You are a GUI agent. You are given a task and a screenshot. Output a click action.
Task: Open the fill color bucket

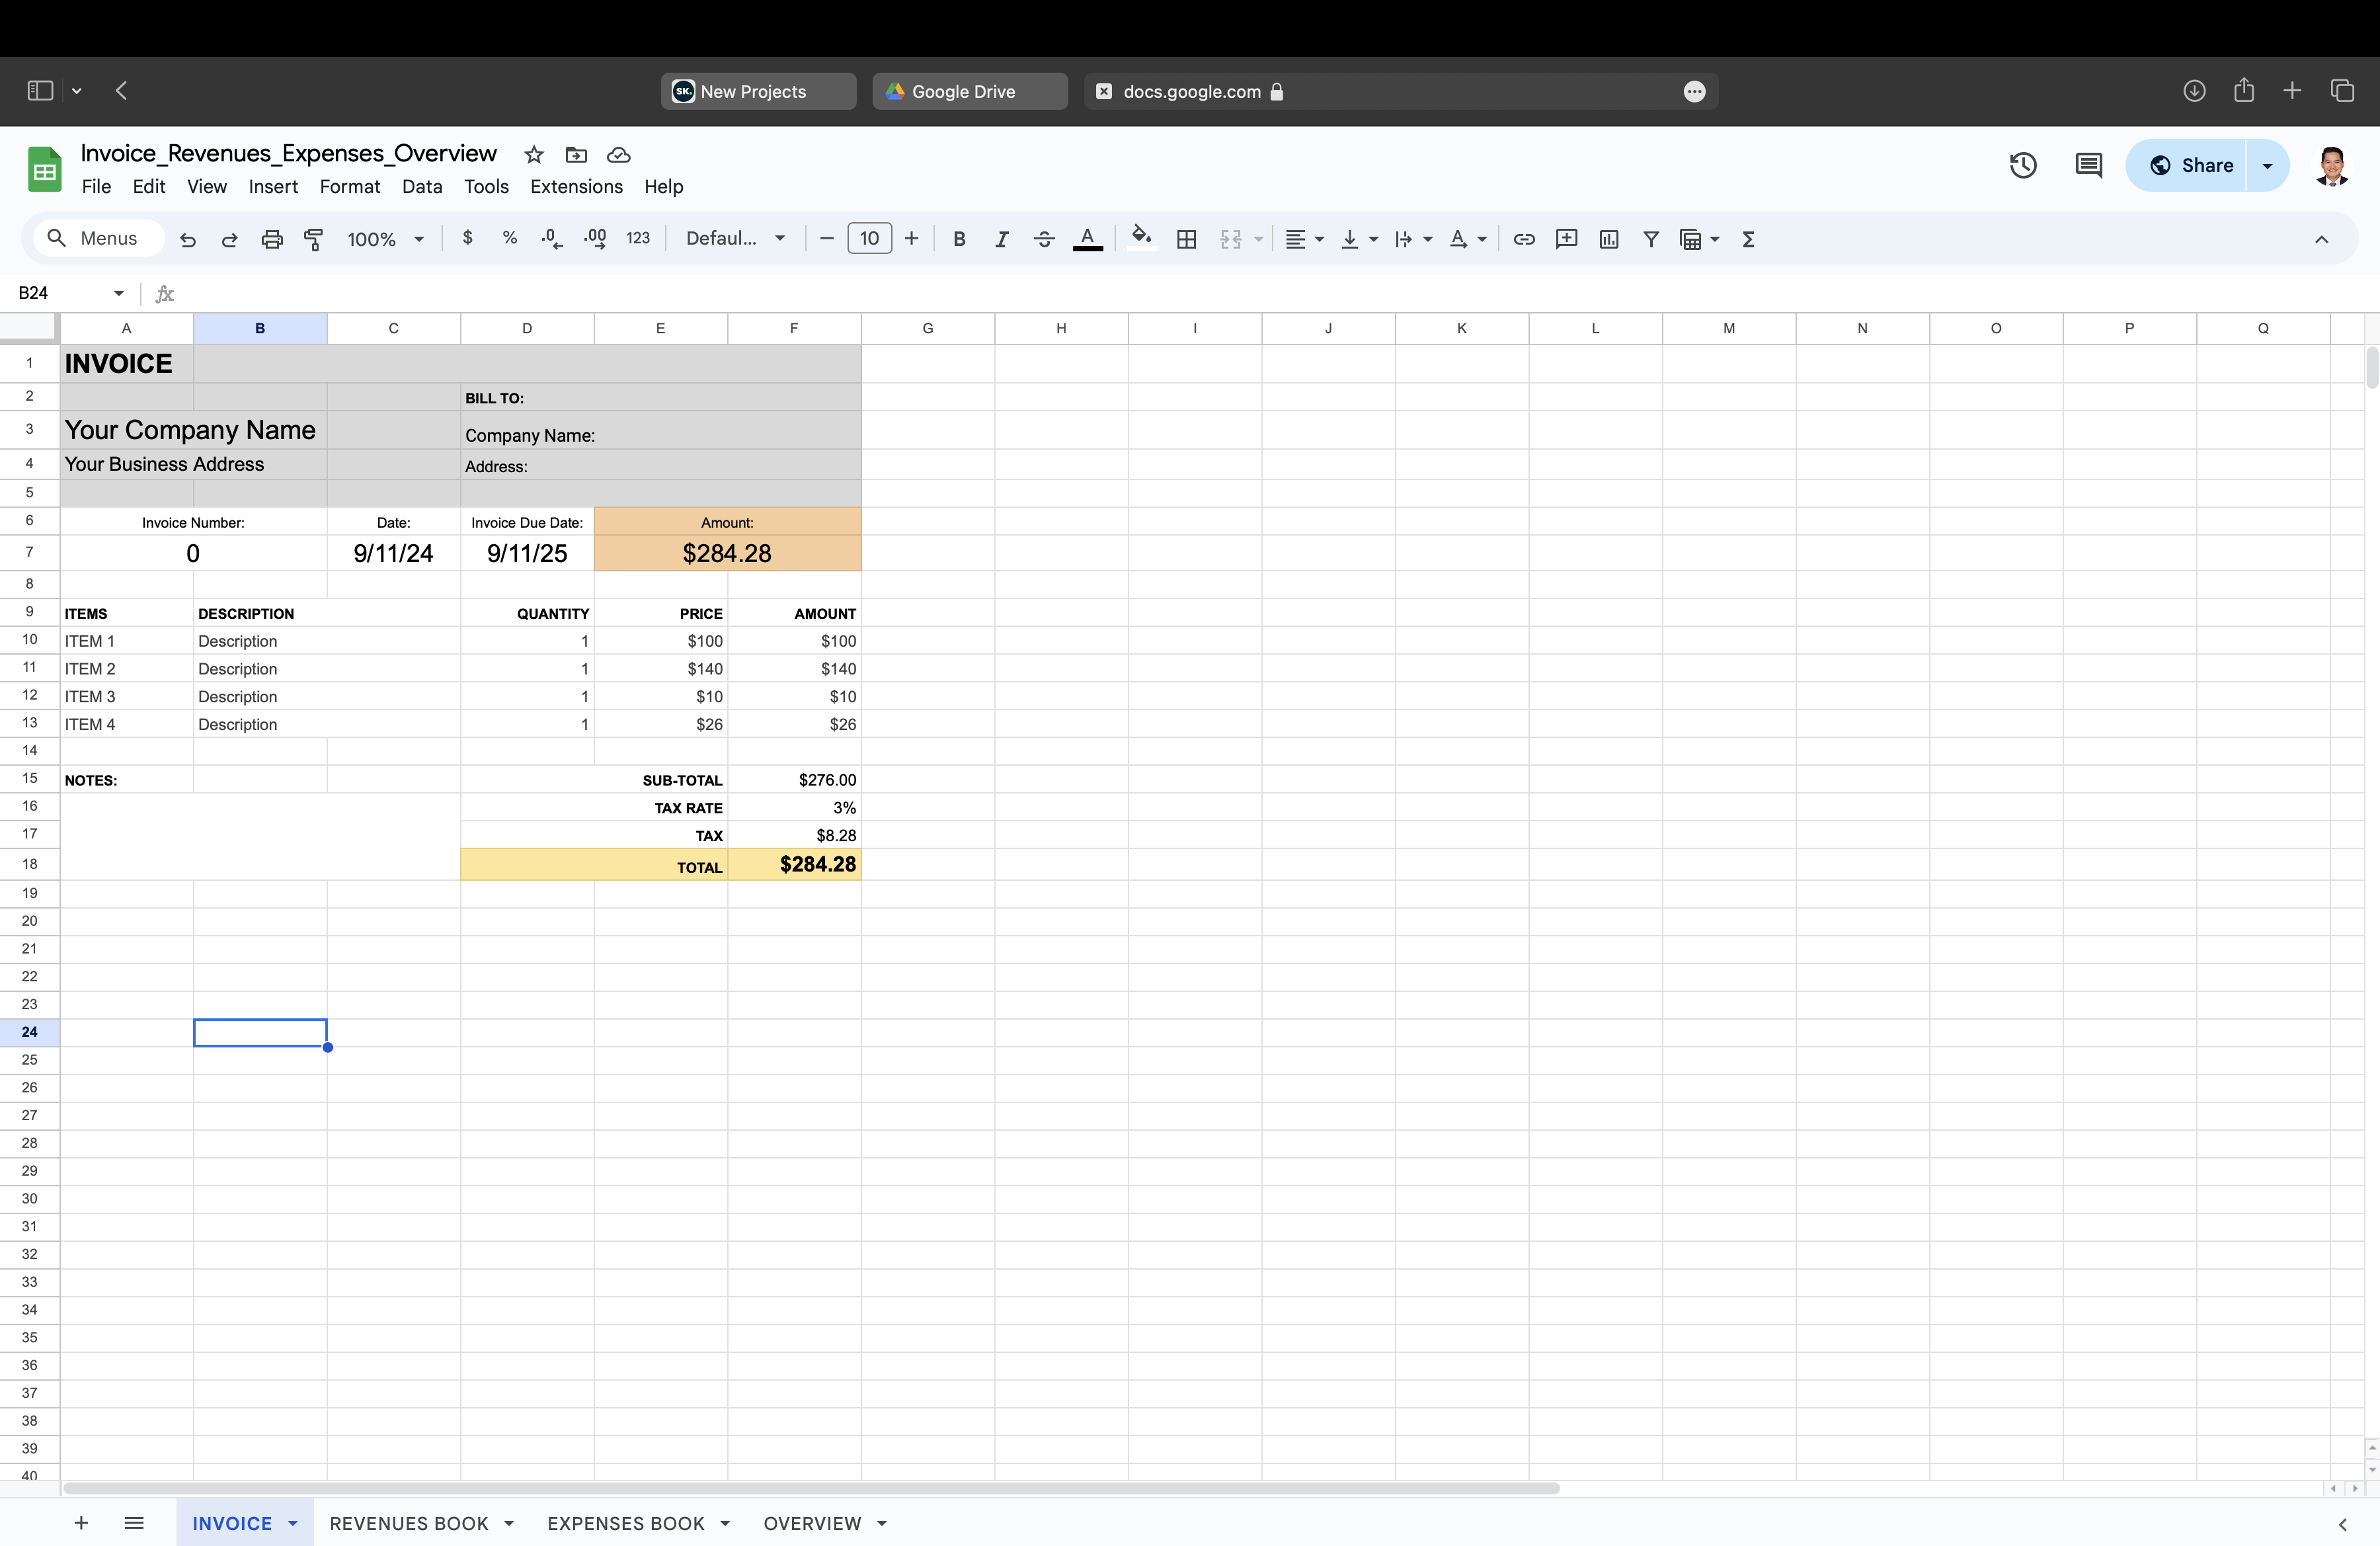(1141, 239)
